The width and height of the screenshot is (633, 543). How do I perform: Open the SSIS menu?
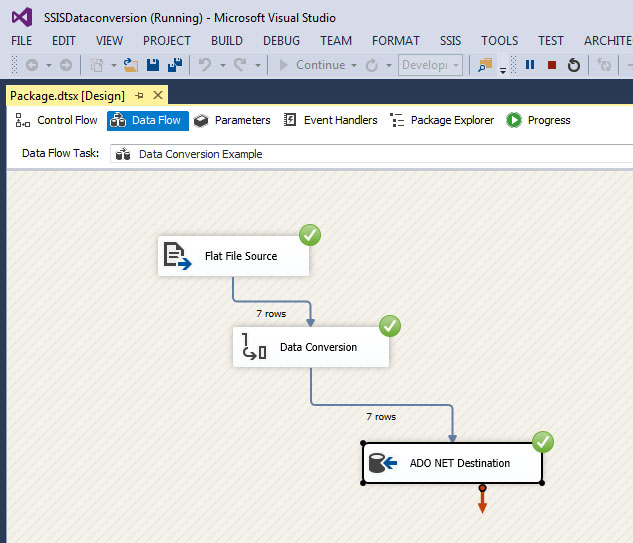tap(450, 41)
